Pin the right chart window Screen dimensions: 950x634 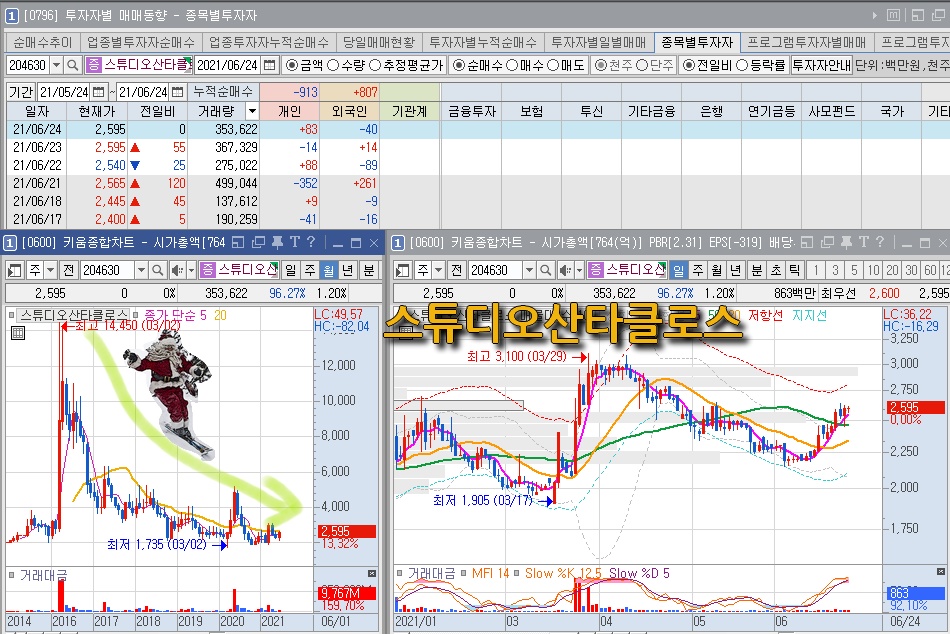point(846,243)
